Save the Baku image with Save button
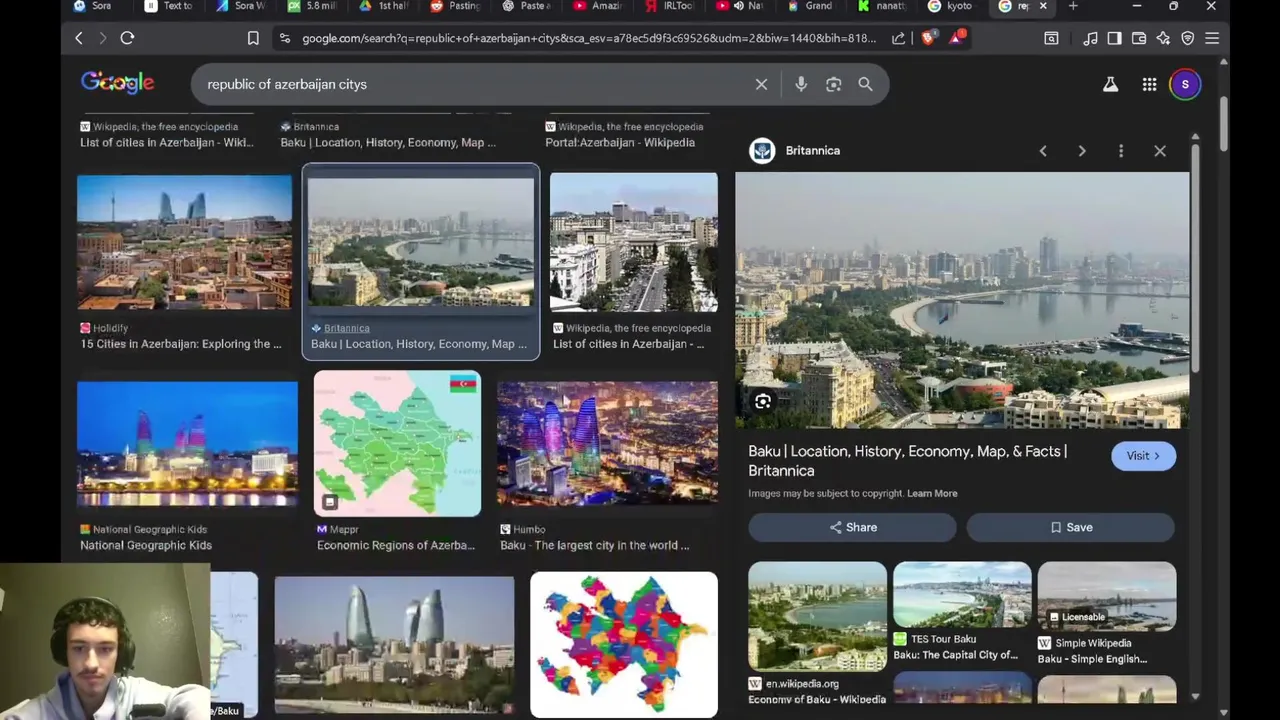This screenshot has width=1280, height=720. tap(1071, 527)
